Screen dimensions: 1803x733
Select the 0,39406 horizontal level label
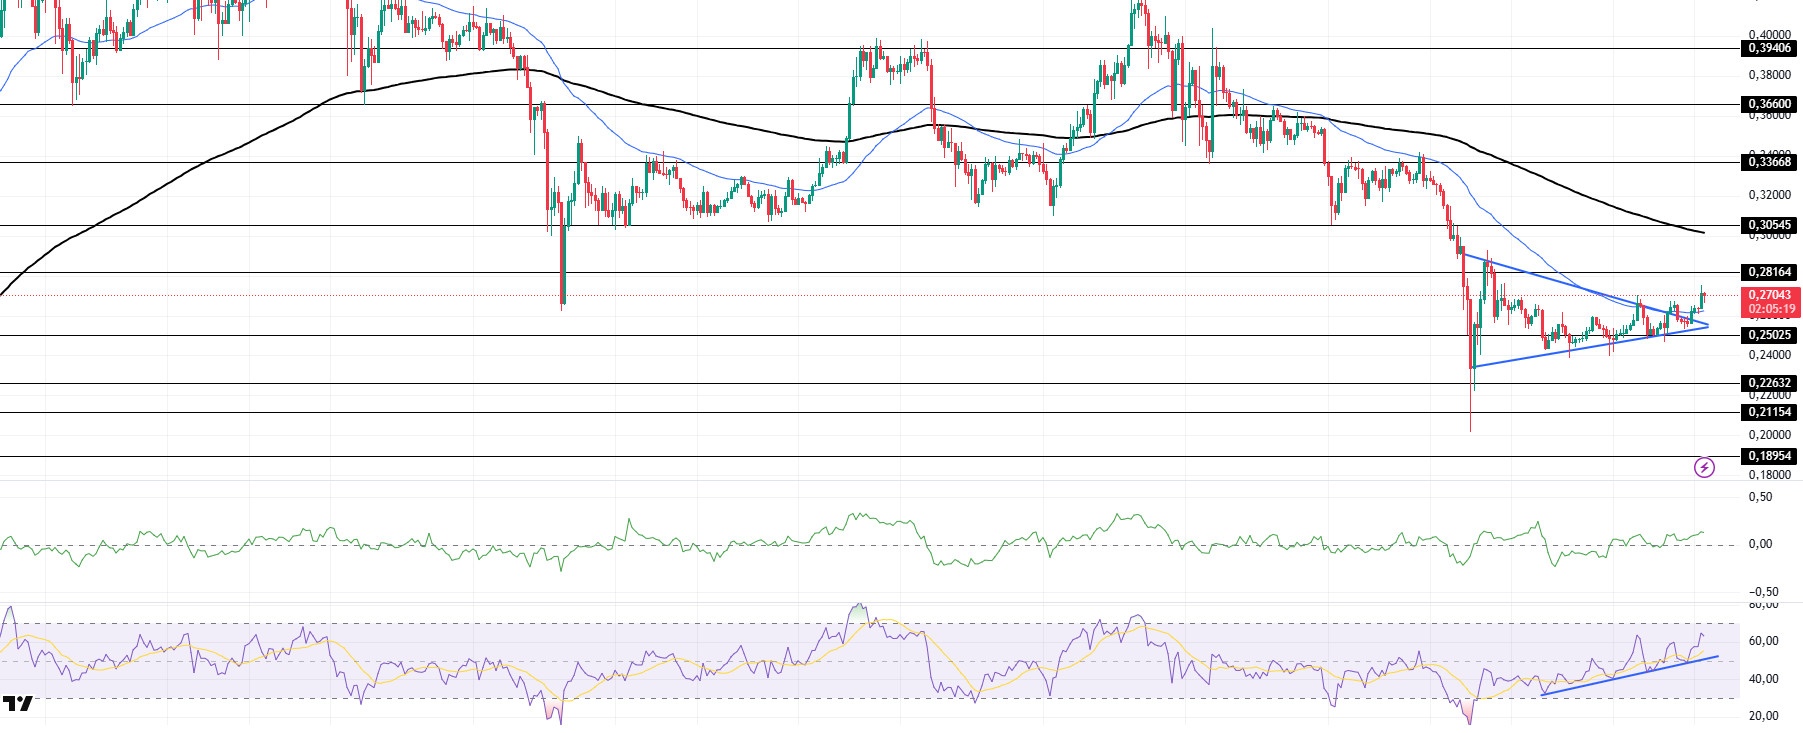pyautogui.click(x=1770, y=48)
